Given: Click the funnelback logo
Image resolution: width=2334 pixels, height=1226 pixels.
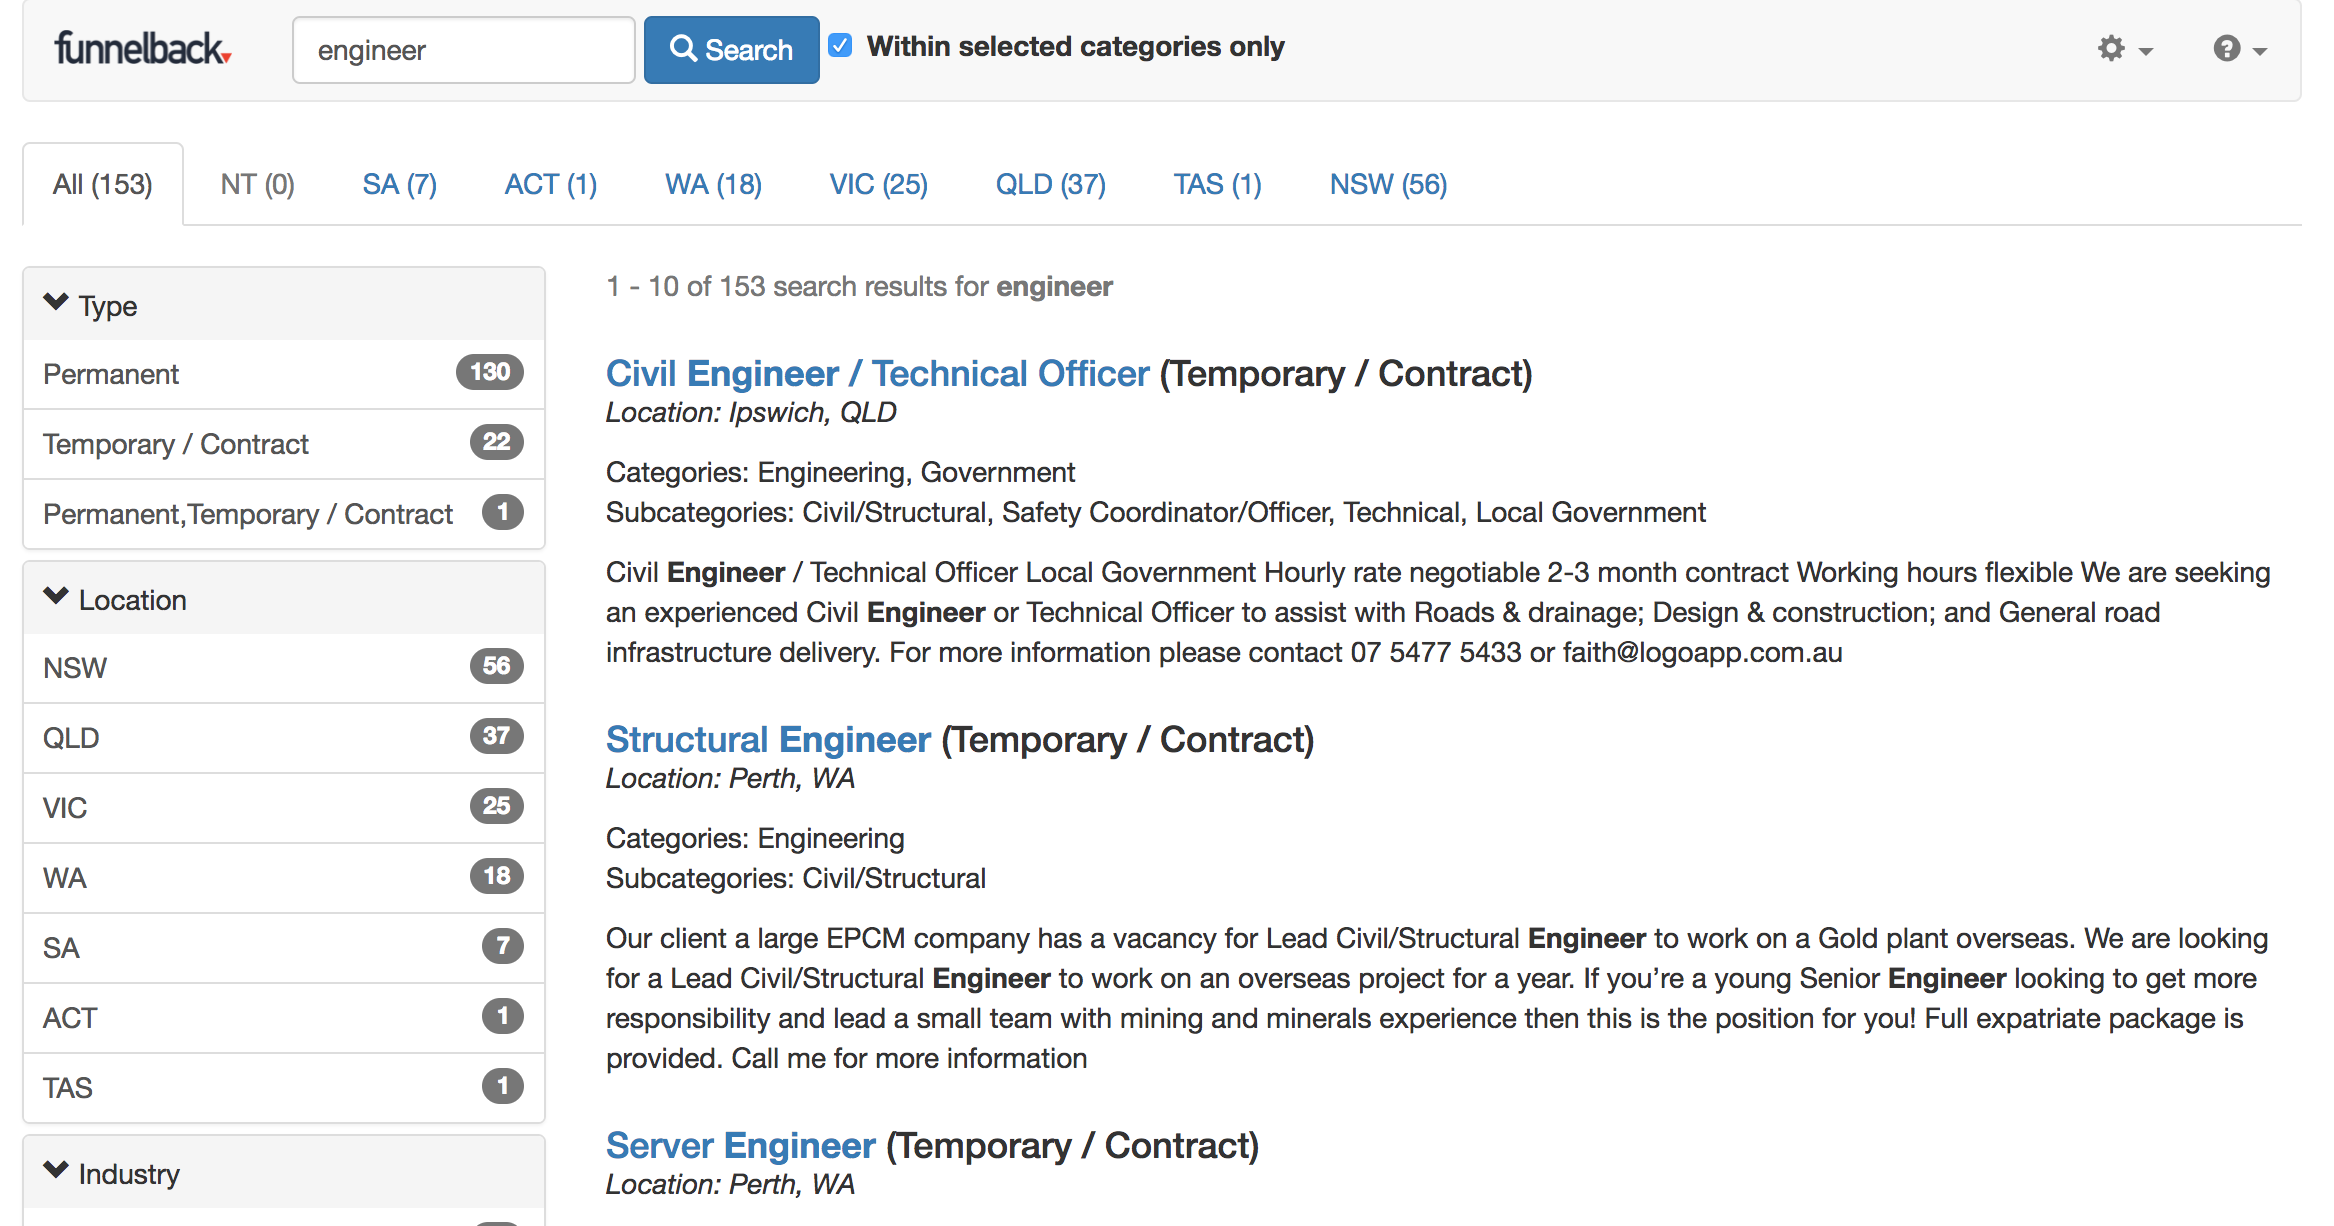Looking at the screenshot, I should 143,49.
